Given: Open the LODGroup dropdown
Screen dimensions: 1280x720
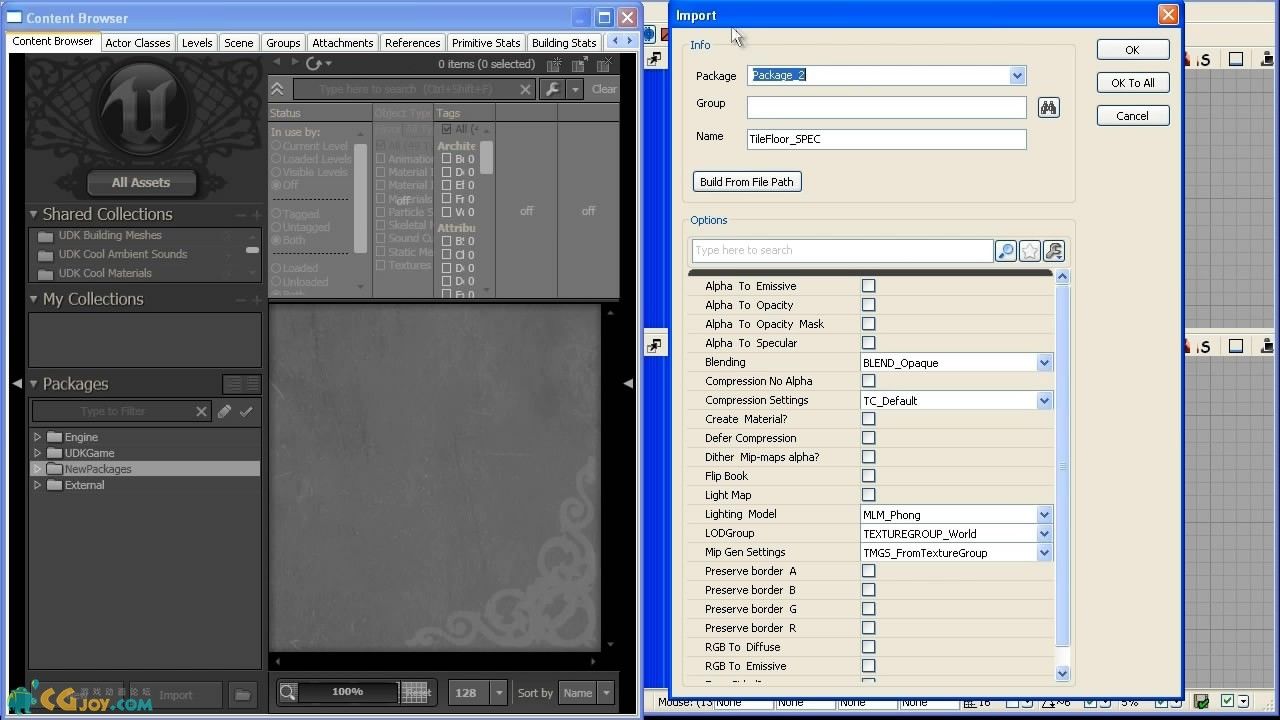Looking at the screenshot, I should point(1044,534).
